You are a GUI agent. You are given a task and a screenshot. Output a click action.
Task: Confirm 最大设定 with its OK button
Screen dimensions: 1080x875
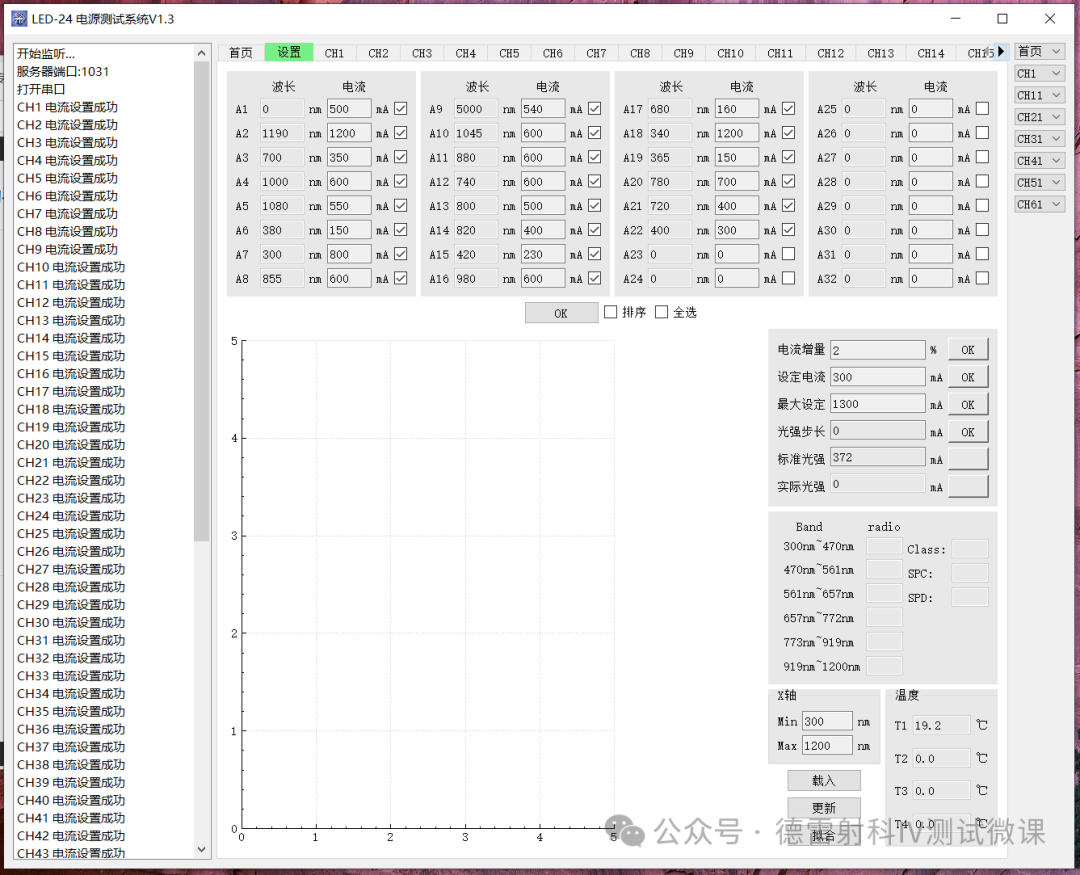click(967, 404)
